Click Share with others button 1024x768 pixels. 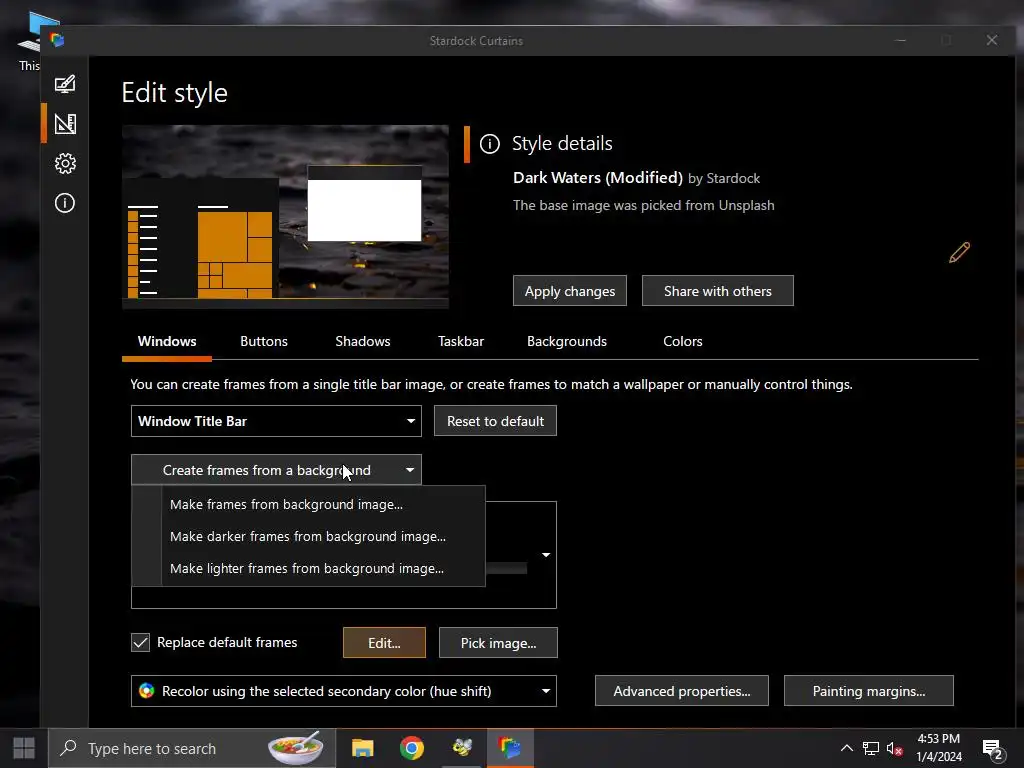point(718,291)
